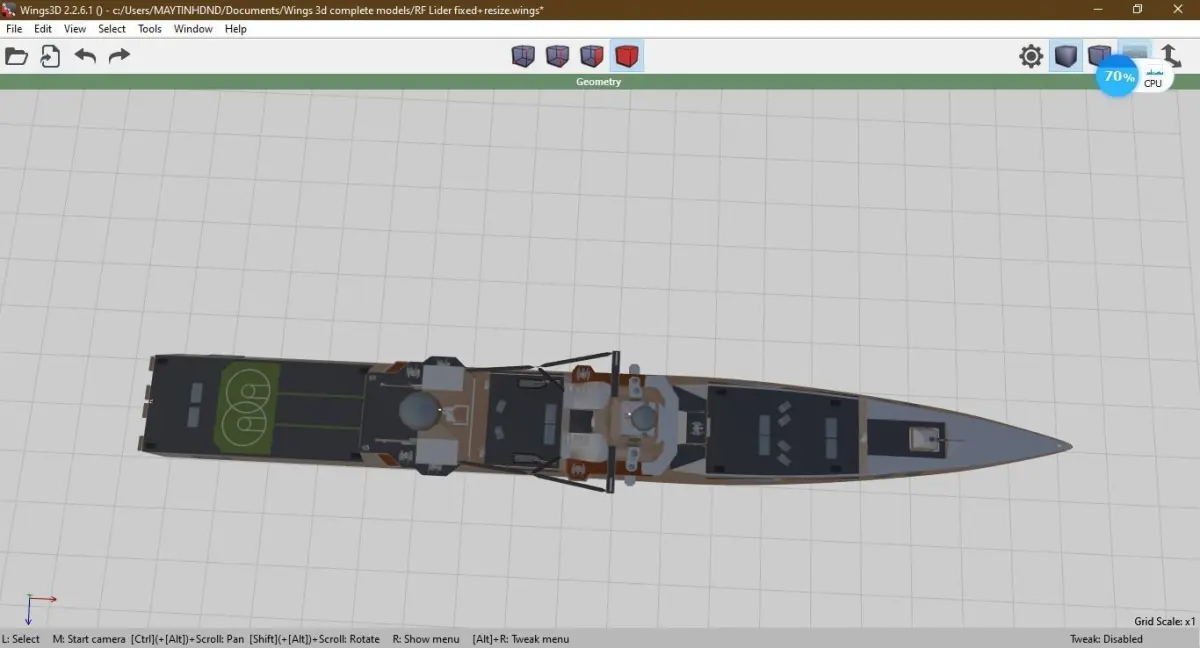Click the 'Grid Scale: x1' status text
This screenshot has width=1200, height=648.
point(1165,621)
